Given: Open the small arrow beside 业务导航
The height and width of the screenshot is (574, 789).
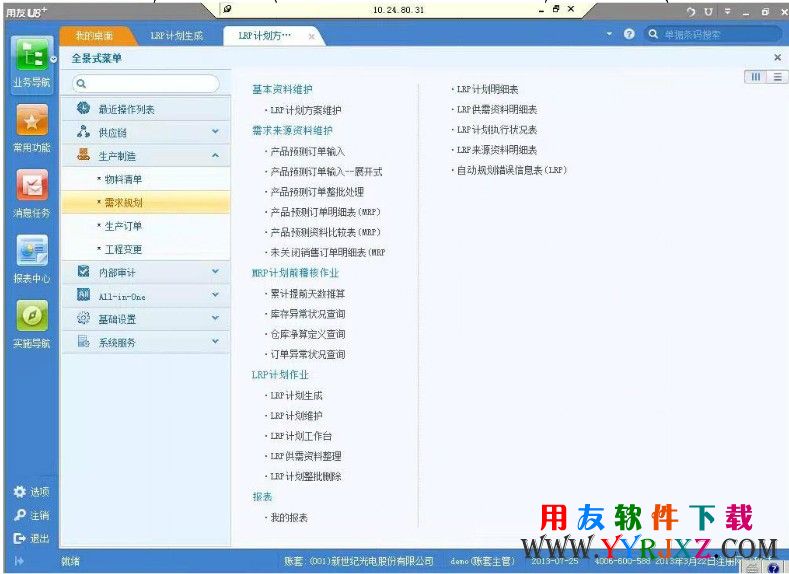Looking at the screenshot, I should click(x=53, y=59).
